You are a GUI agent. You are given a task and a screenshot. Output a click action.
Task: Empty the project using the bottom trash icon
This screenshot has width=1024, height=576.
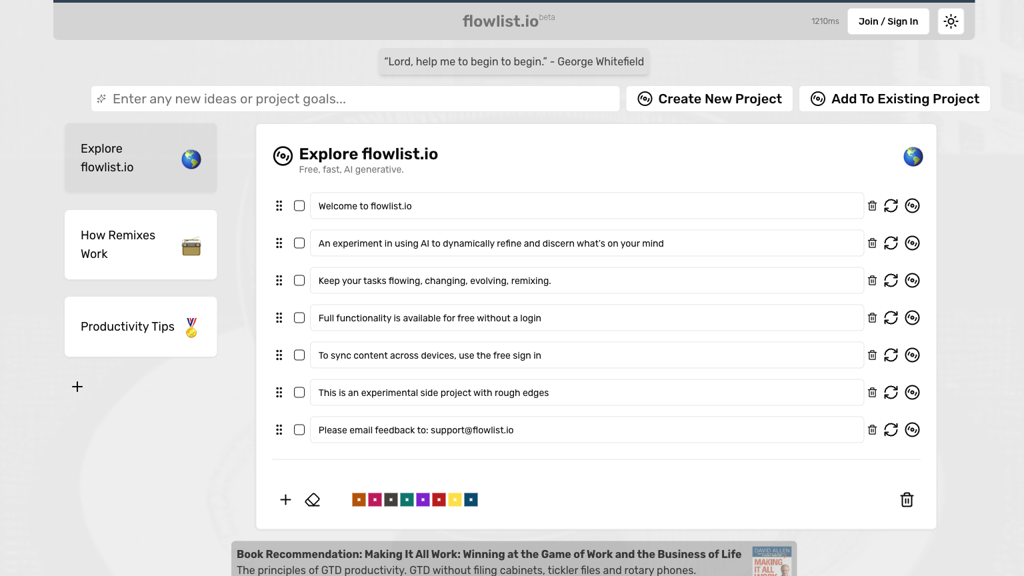pyautogui.click(x=906, y=499)
